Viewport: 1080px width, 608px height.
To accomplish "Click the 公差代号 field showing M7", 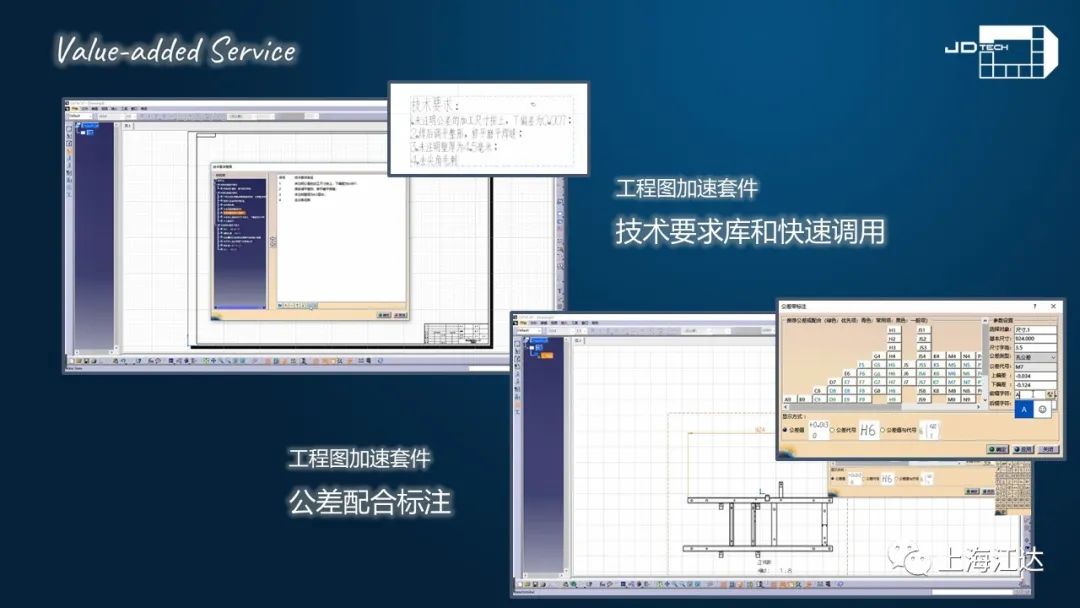I will [x=1035, y=367].
